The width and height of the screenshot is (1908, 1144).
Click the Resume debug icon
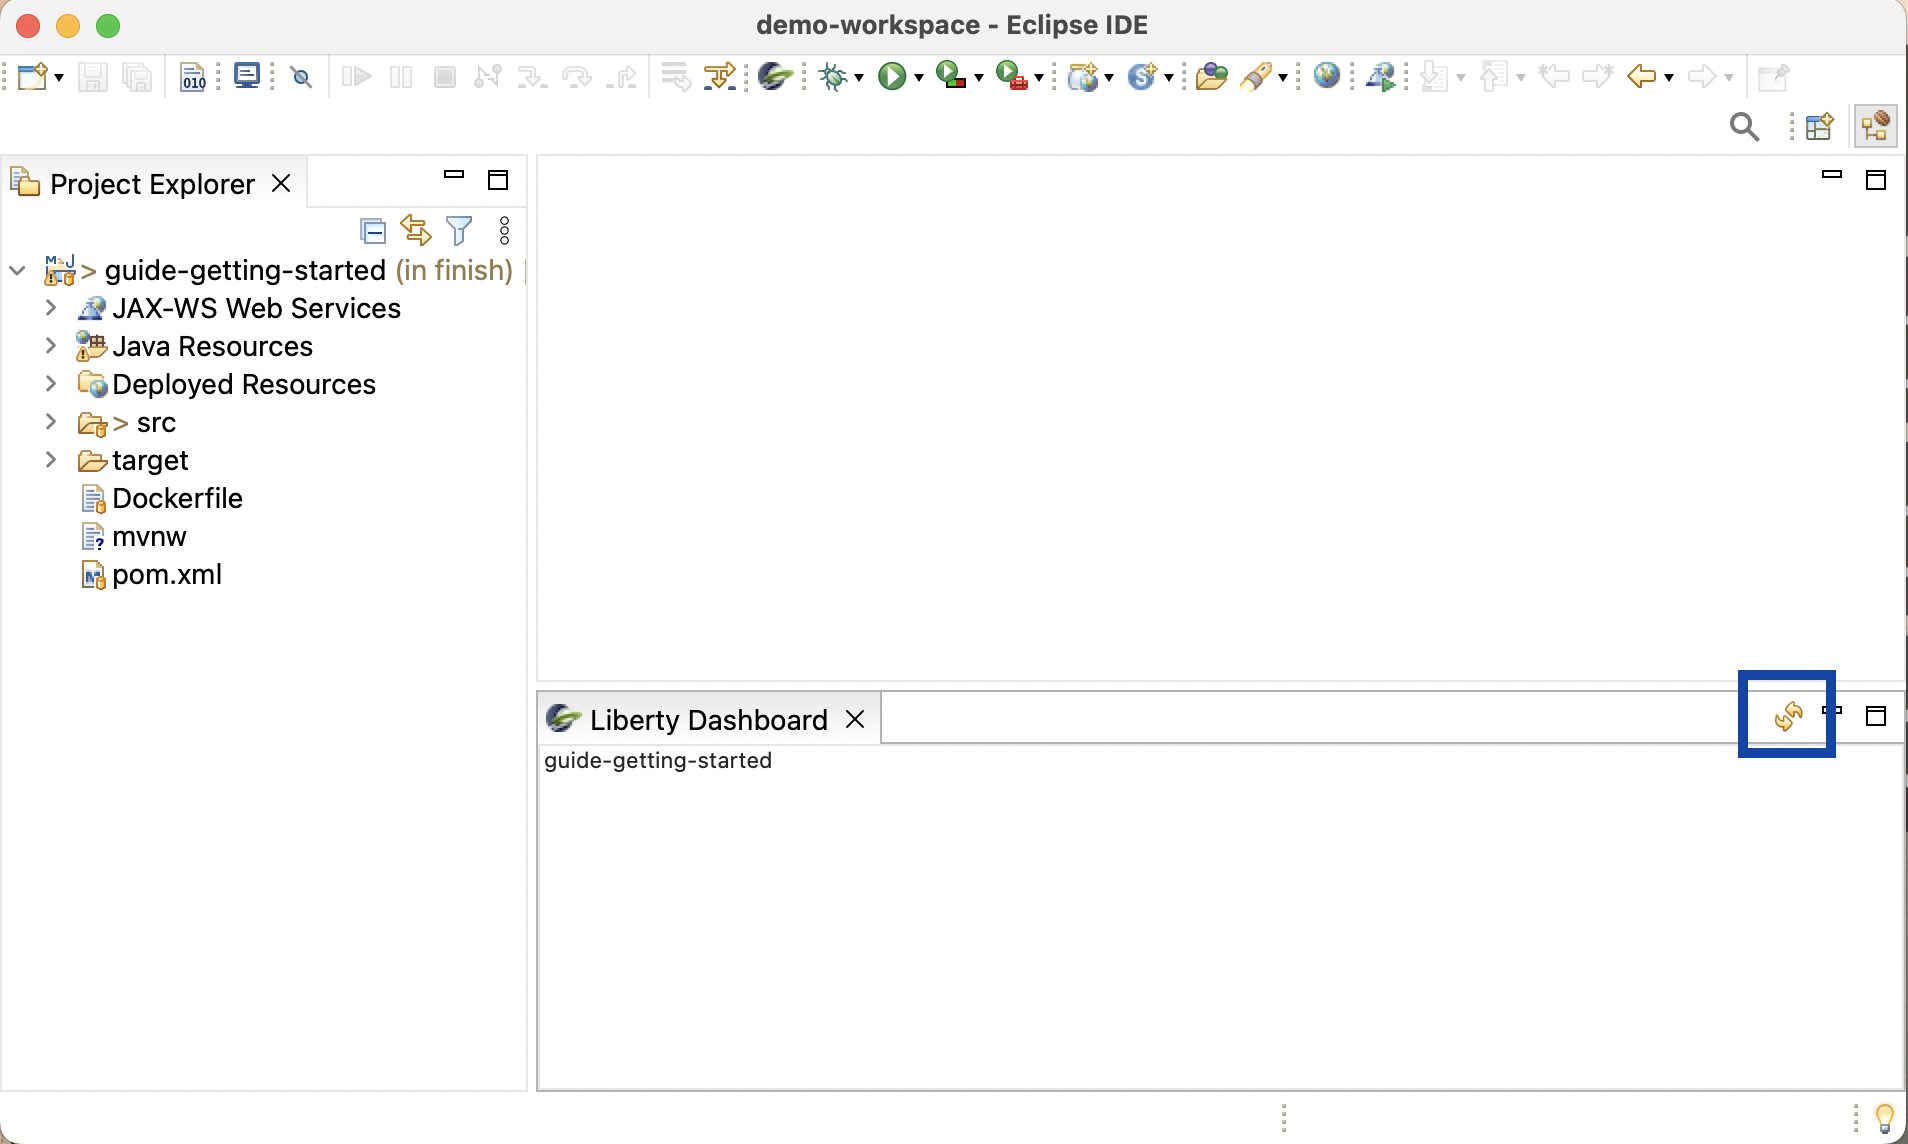(356, 77)
